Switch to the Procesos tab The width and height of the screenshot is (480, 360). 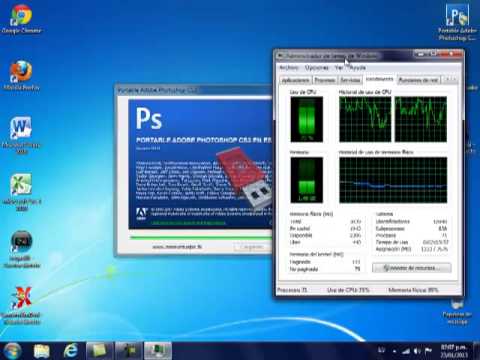click(x=325, y=80)
